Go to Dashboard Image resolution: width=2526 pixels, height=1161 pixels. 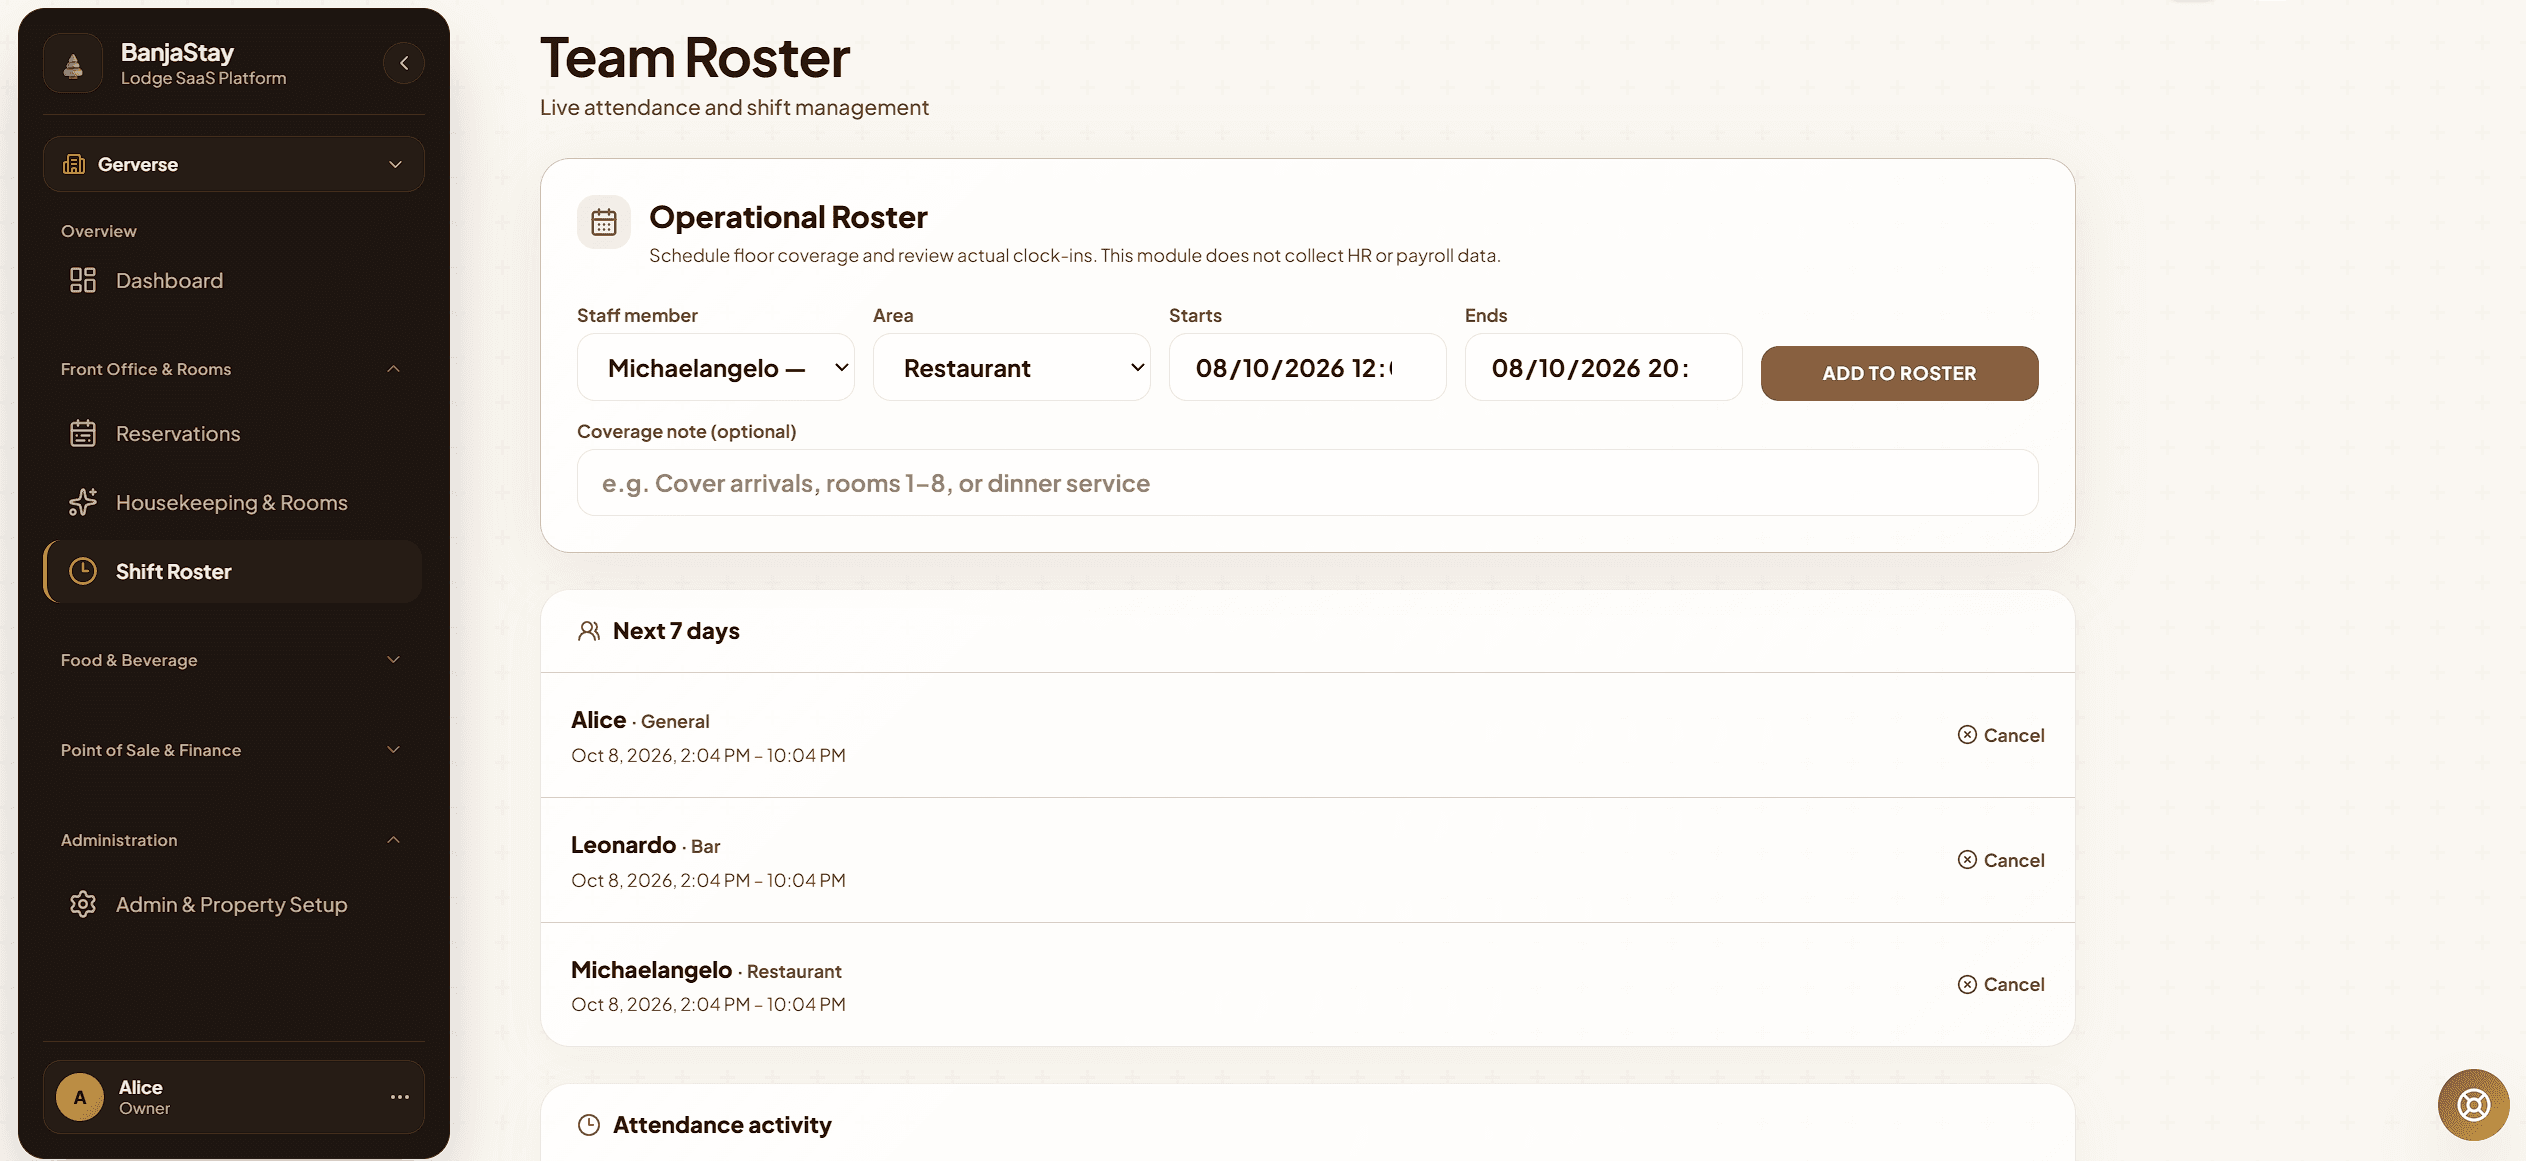[234, 280]
